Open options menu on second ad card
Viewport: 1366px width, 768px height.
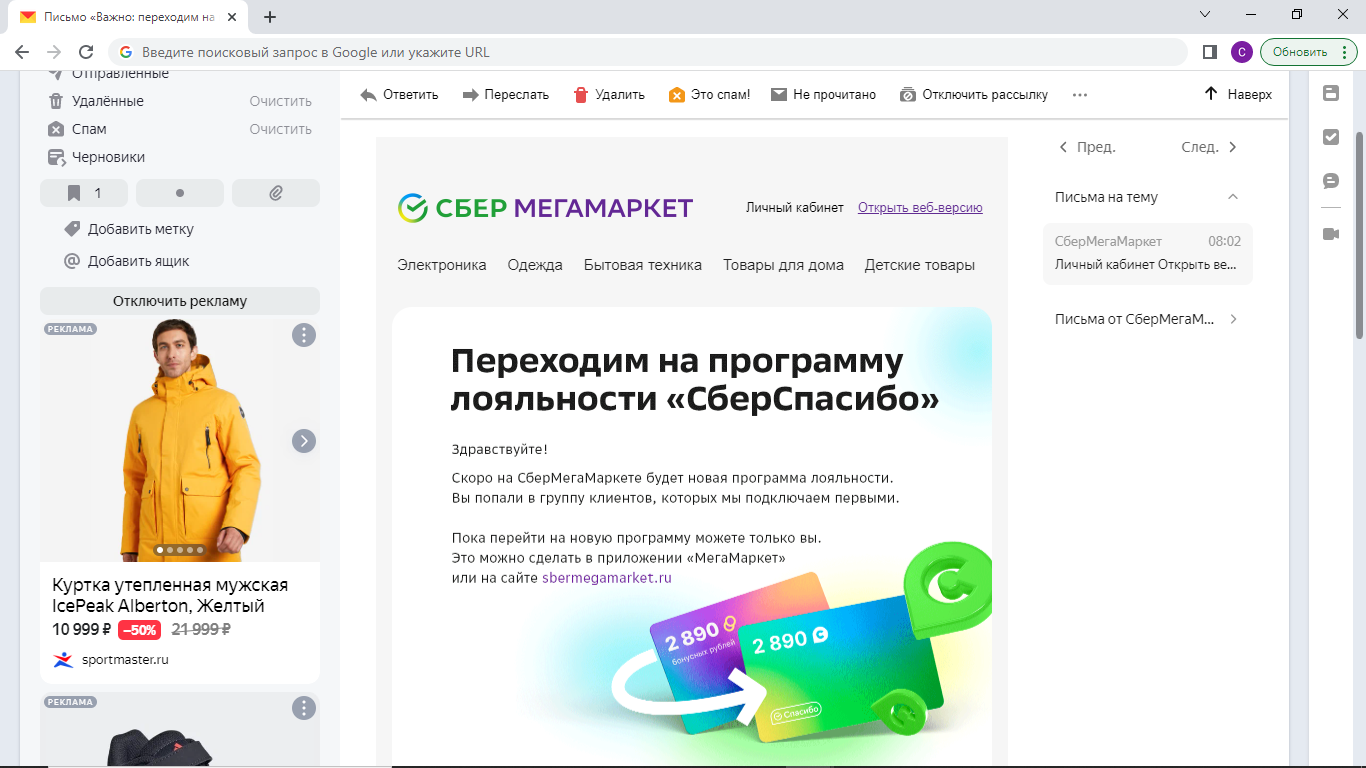click(304, 708)
